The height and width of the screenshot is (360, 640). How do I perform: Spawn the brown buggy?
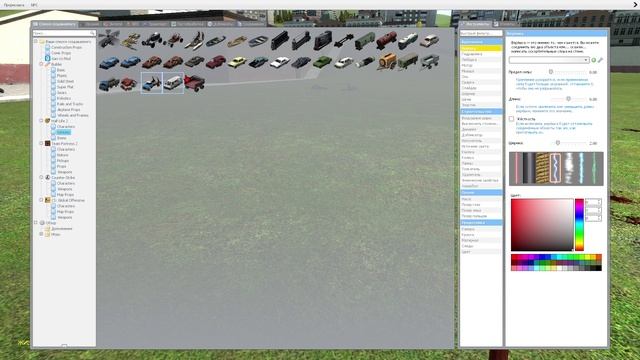[173, 41]
